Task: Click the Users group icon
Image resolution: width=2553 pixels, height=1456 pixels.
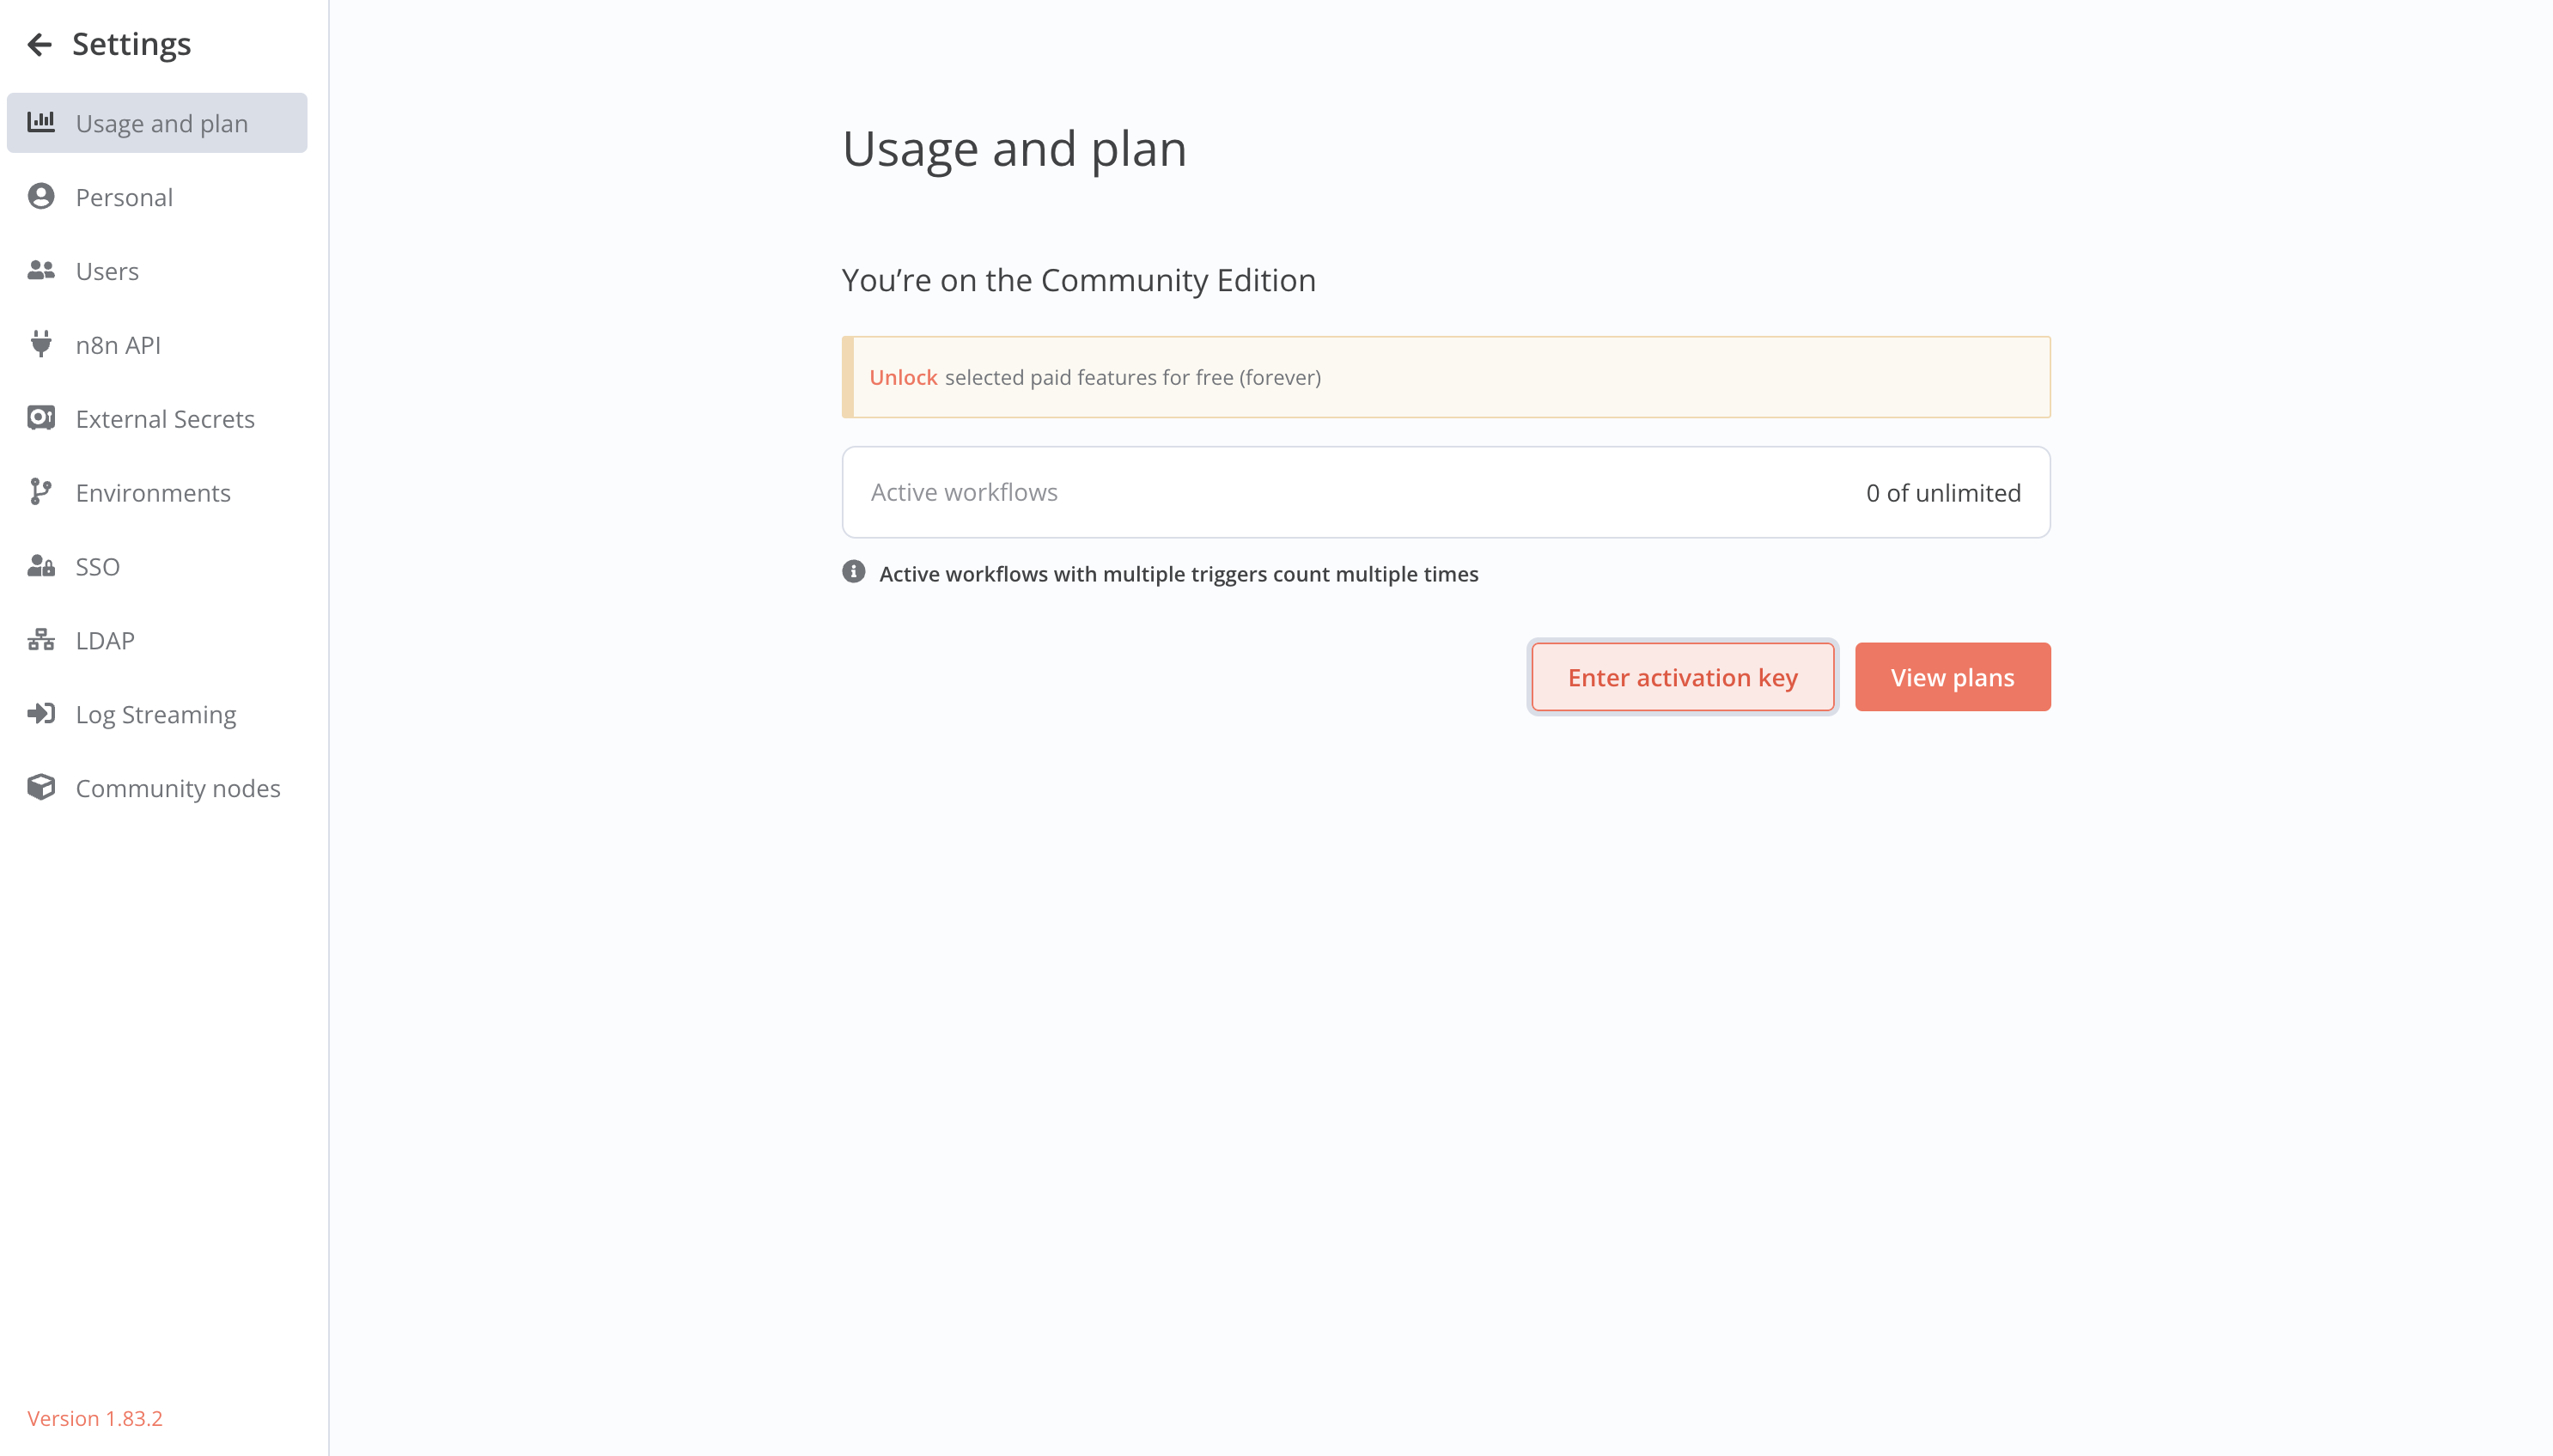Action: [41, 270]
